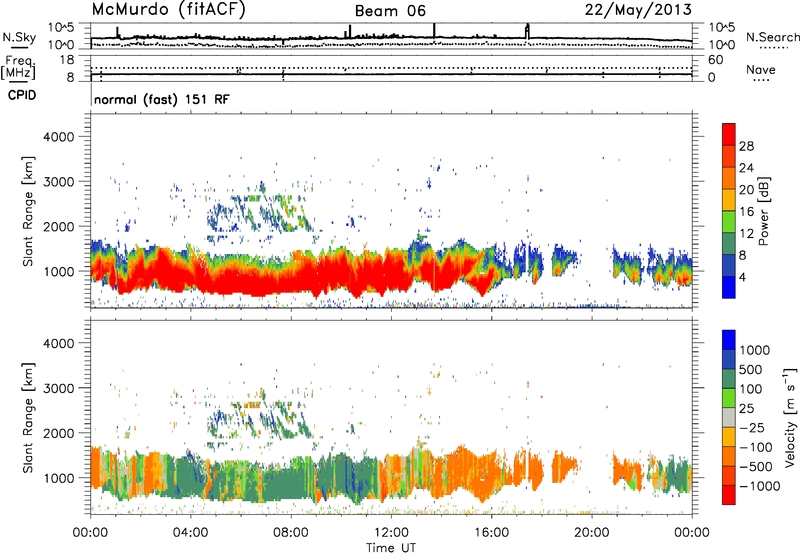Click the "18" frequency axis value
Image resolution: width=800 pixels, height=554 pixels.
[67, 60]
